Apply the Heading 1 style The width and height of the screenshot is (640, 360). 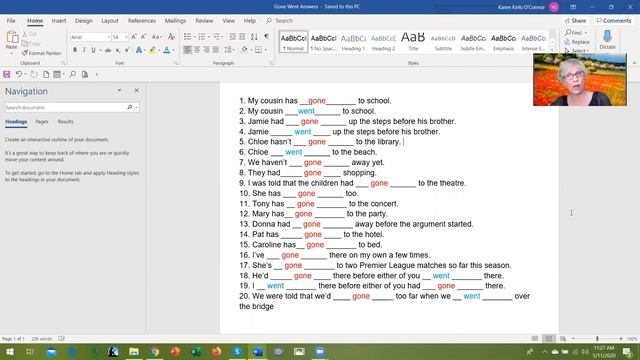click(353, 42)
